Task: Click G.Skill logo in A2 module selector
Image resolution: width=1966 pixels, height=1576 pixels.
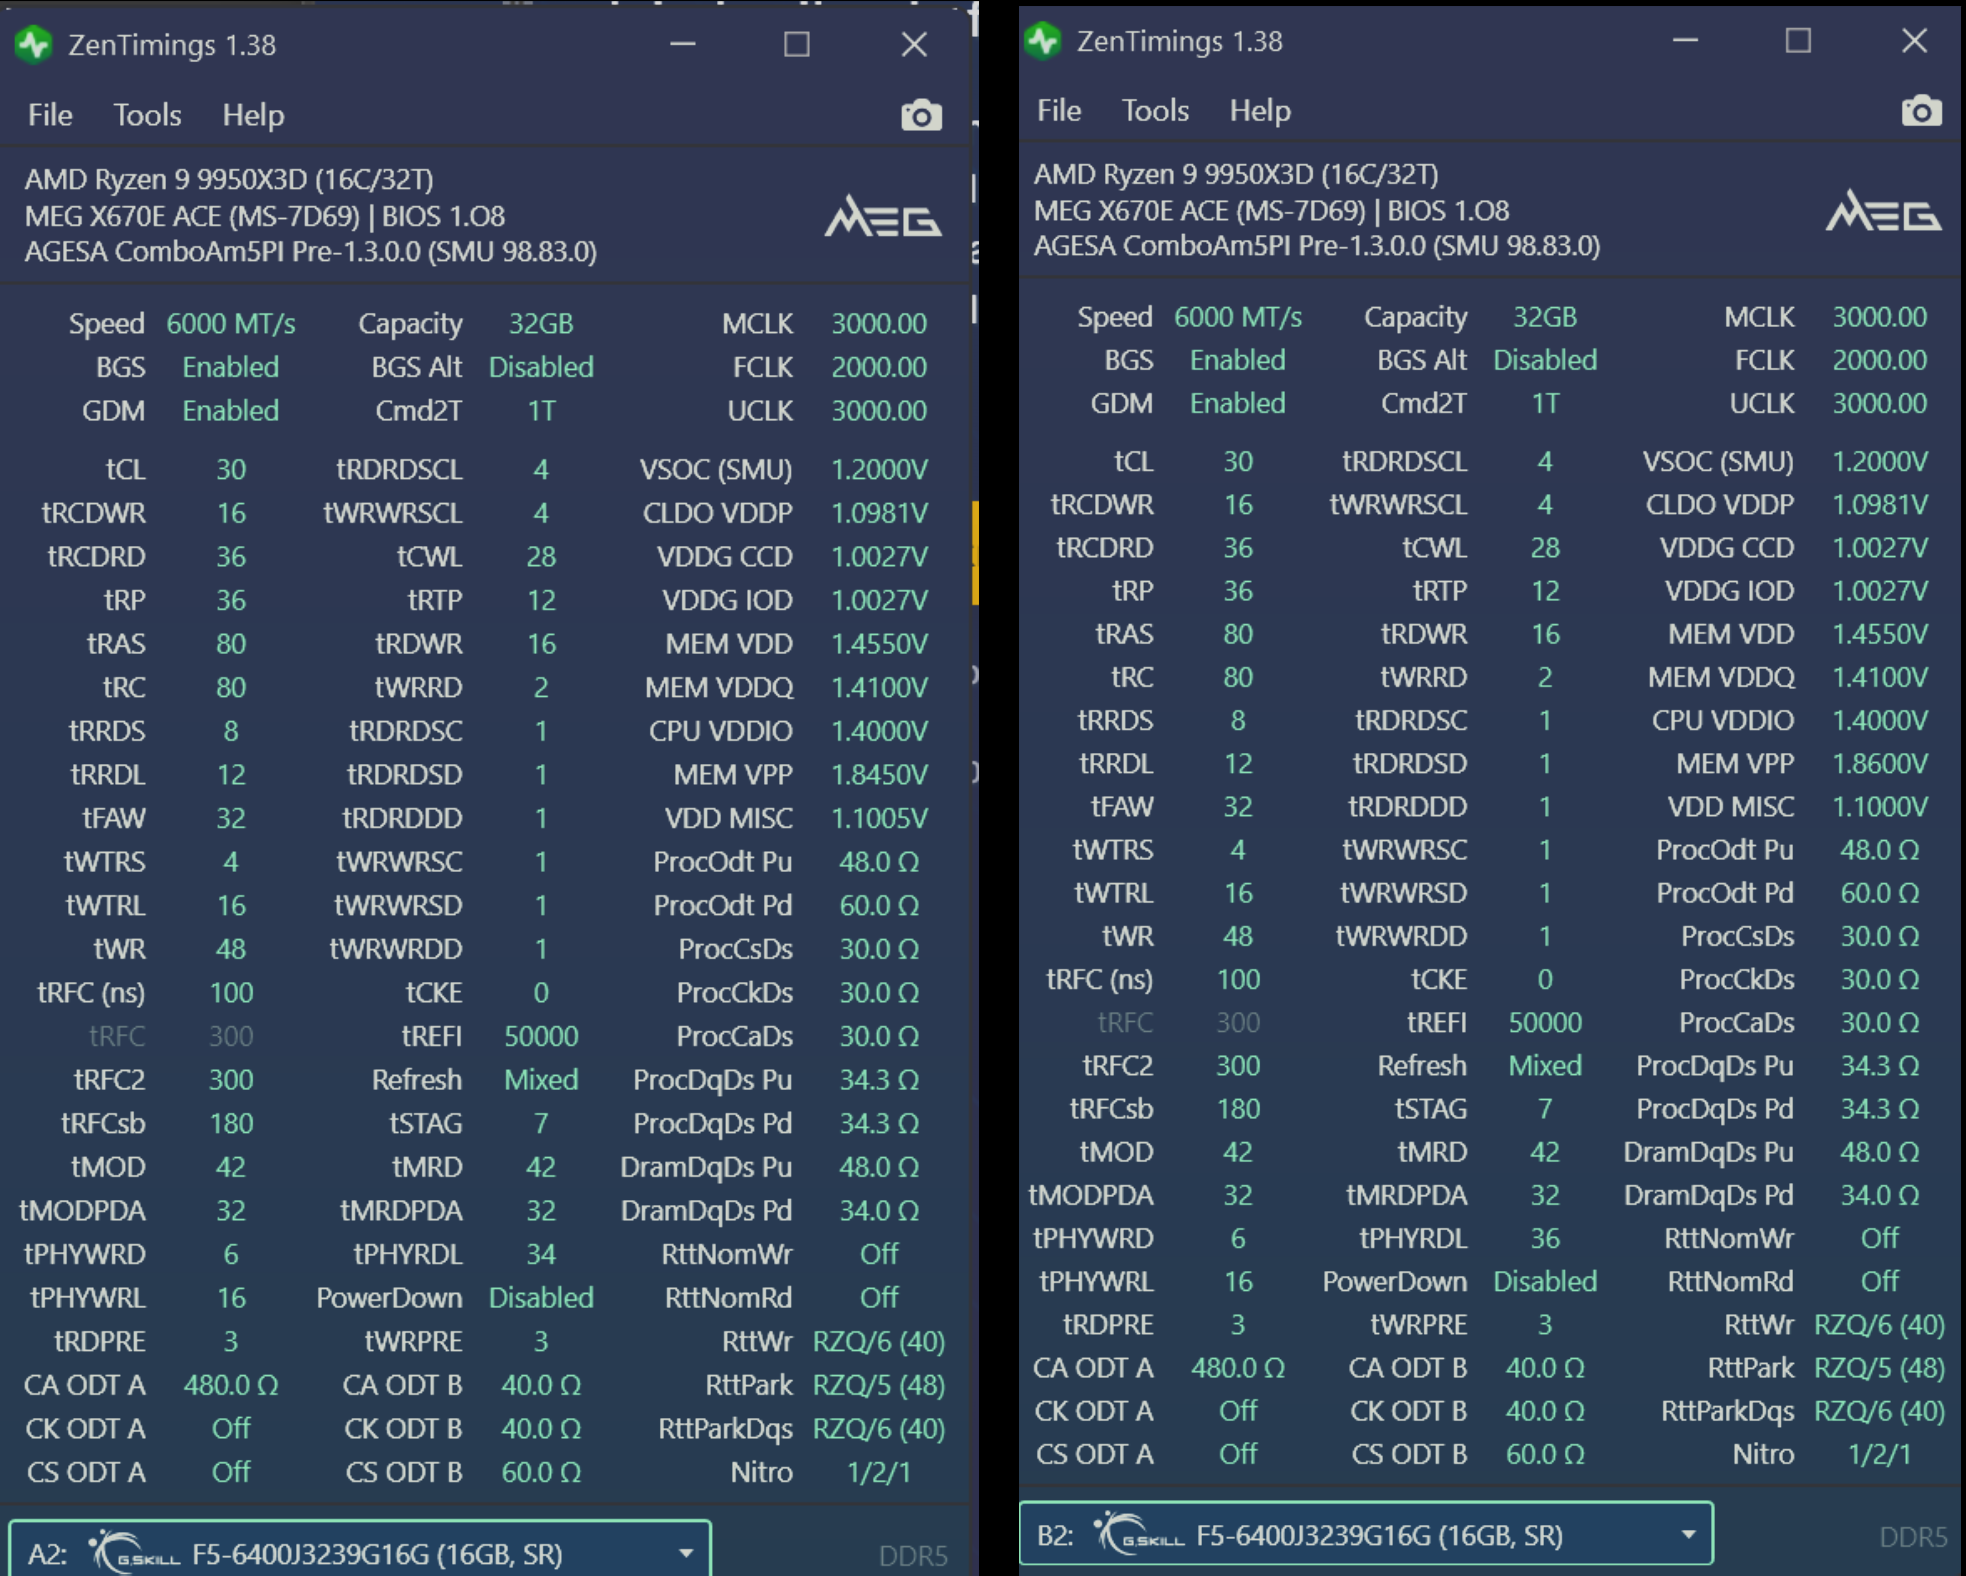Action: 134,1553
